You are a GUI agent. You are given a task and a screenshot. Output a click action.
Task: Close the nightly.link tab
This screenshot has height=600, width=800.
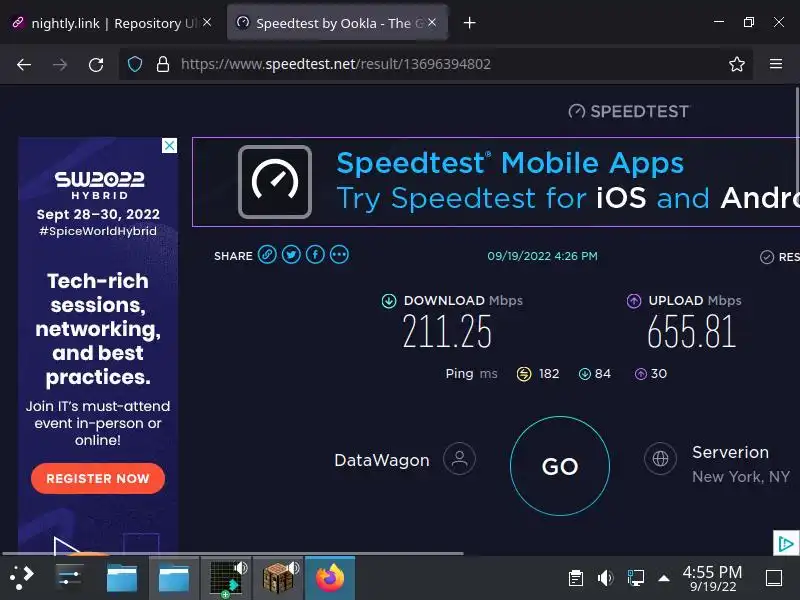(207, 22)
